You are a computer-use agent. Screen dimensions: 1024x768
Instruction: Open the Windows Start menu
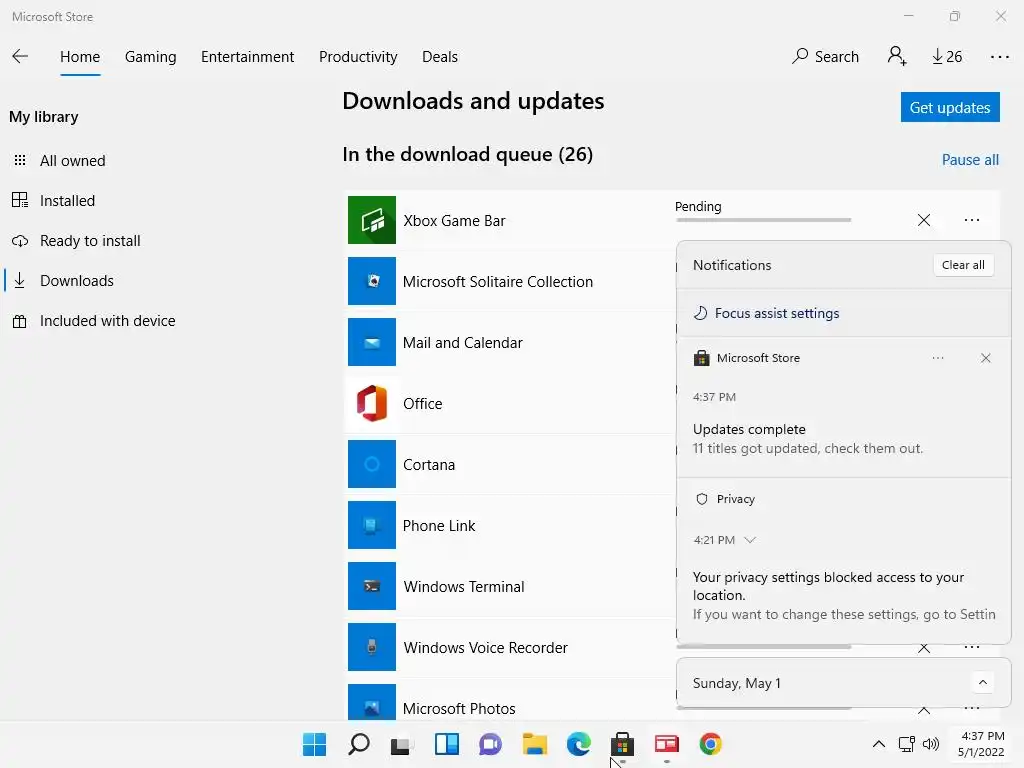coord(314,744)
